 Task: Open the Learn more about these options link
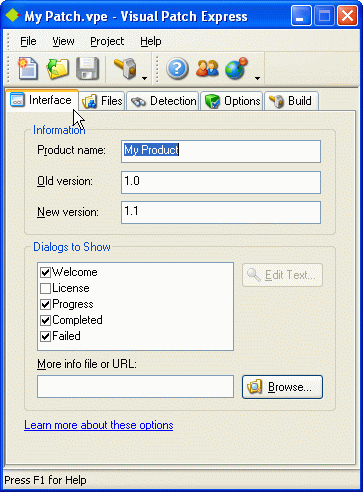tap(99, 425)
